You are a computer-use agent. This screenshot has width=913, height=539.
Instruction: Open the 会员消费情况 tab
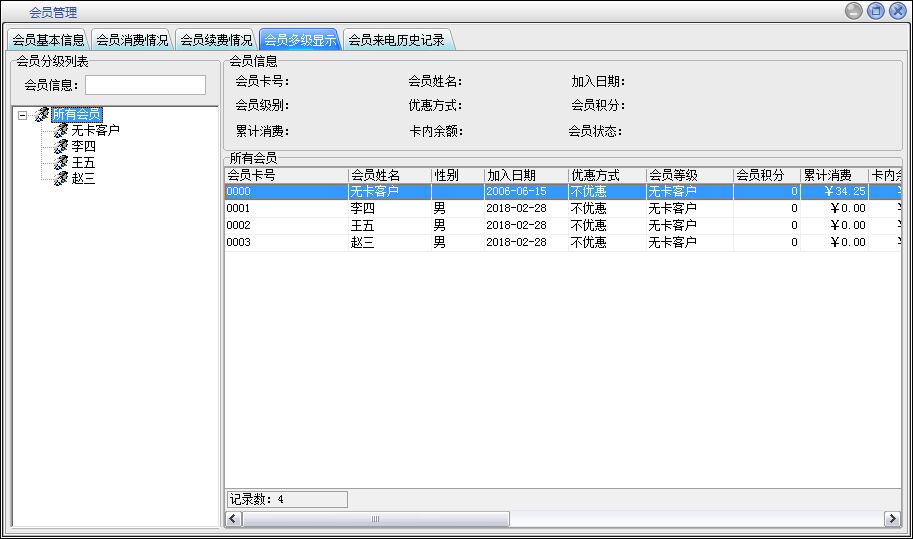[132, 41]
